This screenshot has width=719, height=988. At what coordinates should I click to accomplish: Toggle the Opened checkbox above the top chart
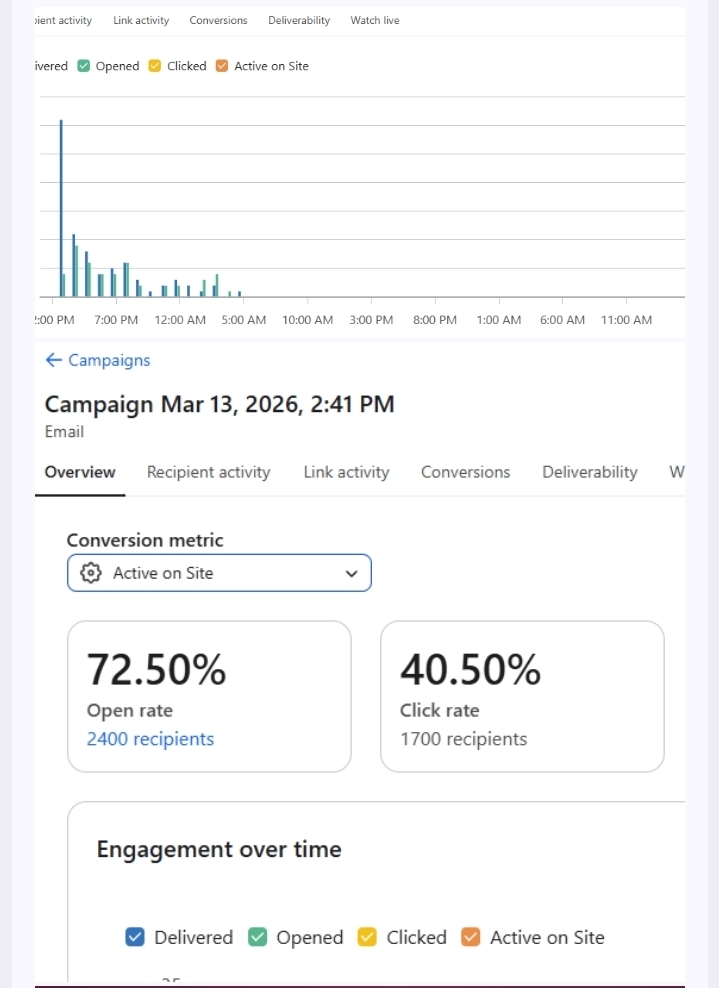click(84, 66)
